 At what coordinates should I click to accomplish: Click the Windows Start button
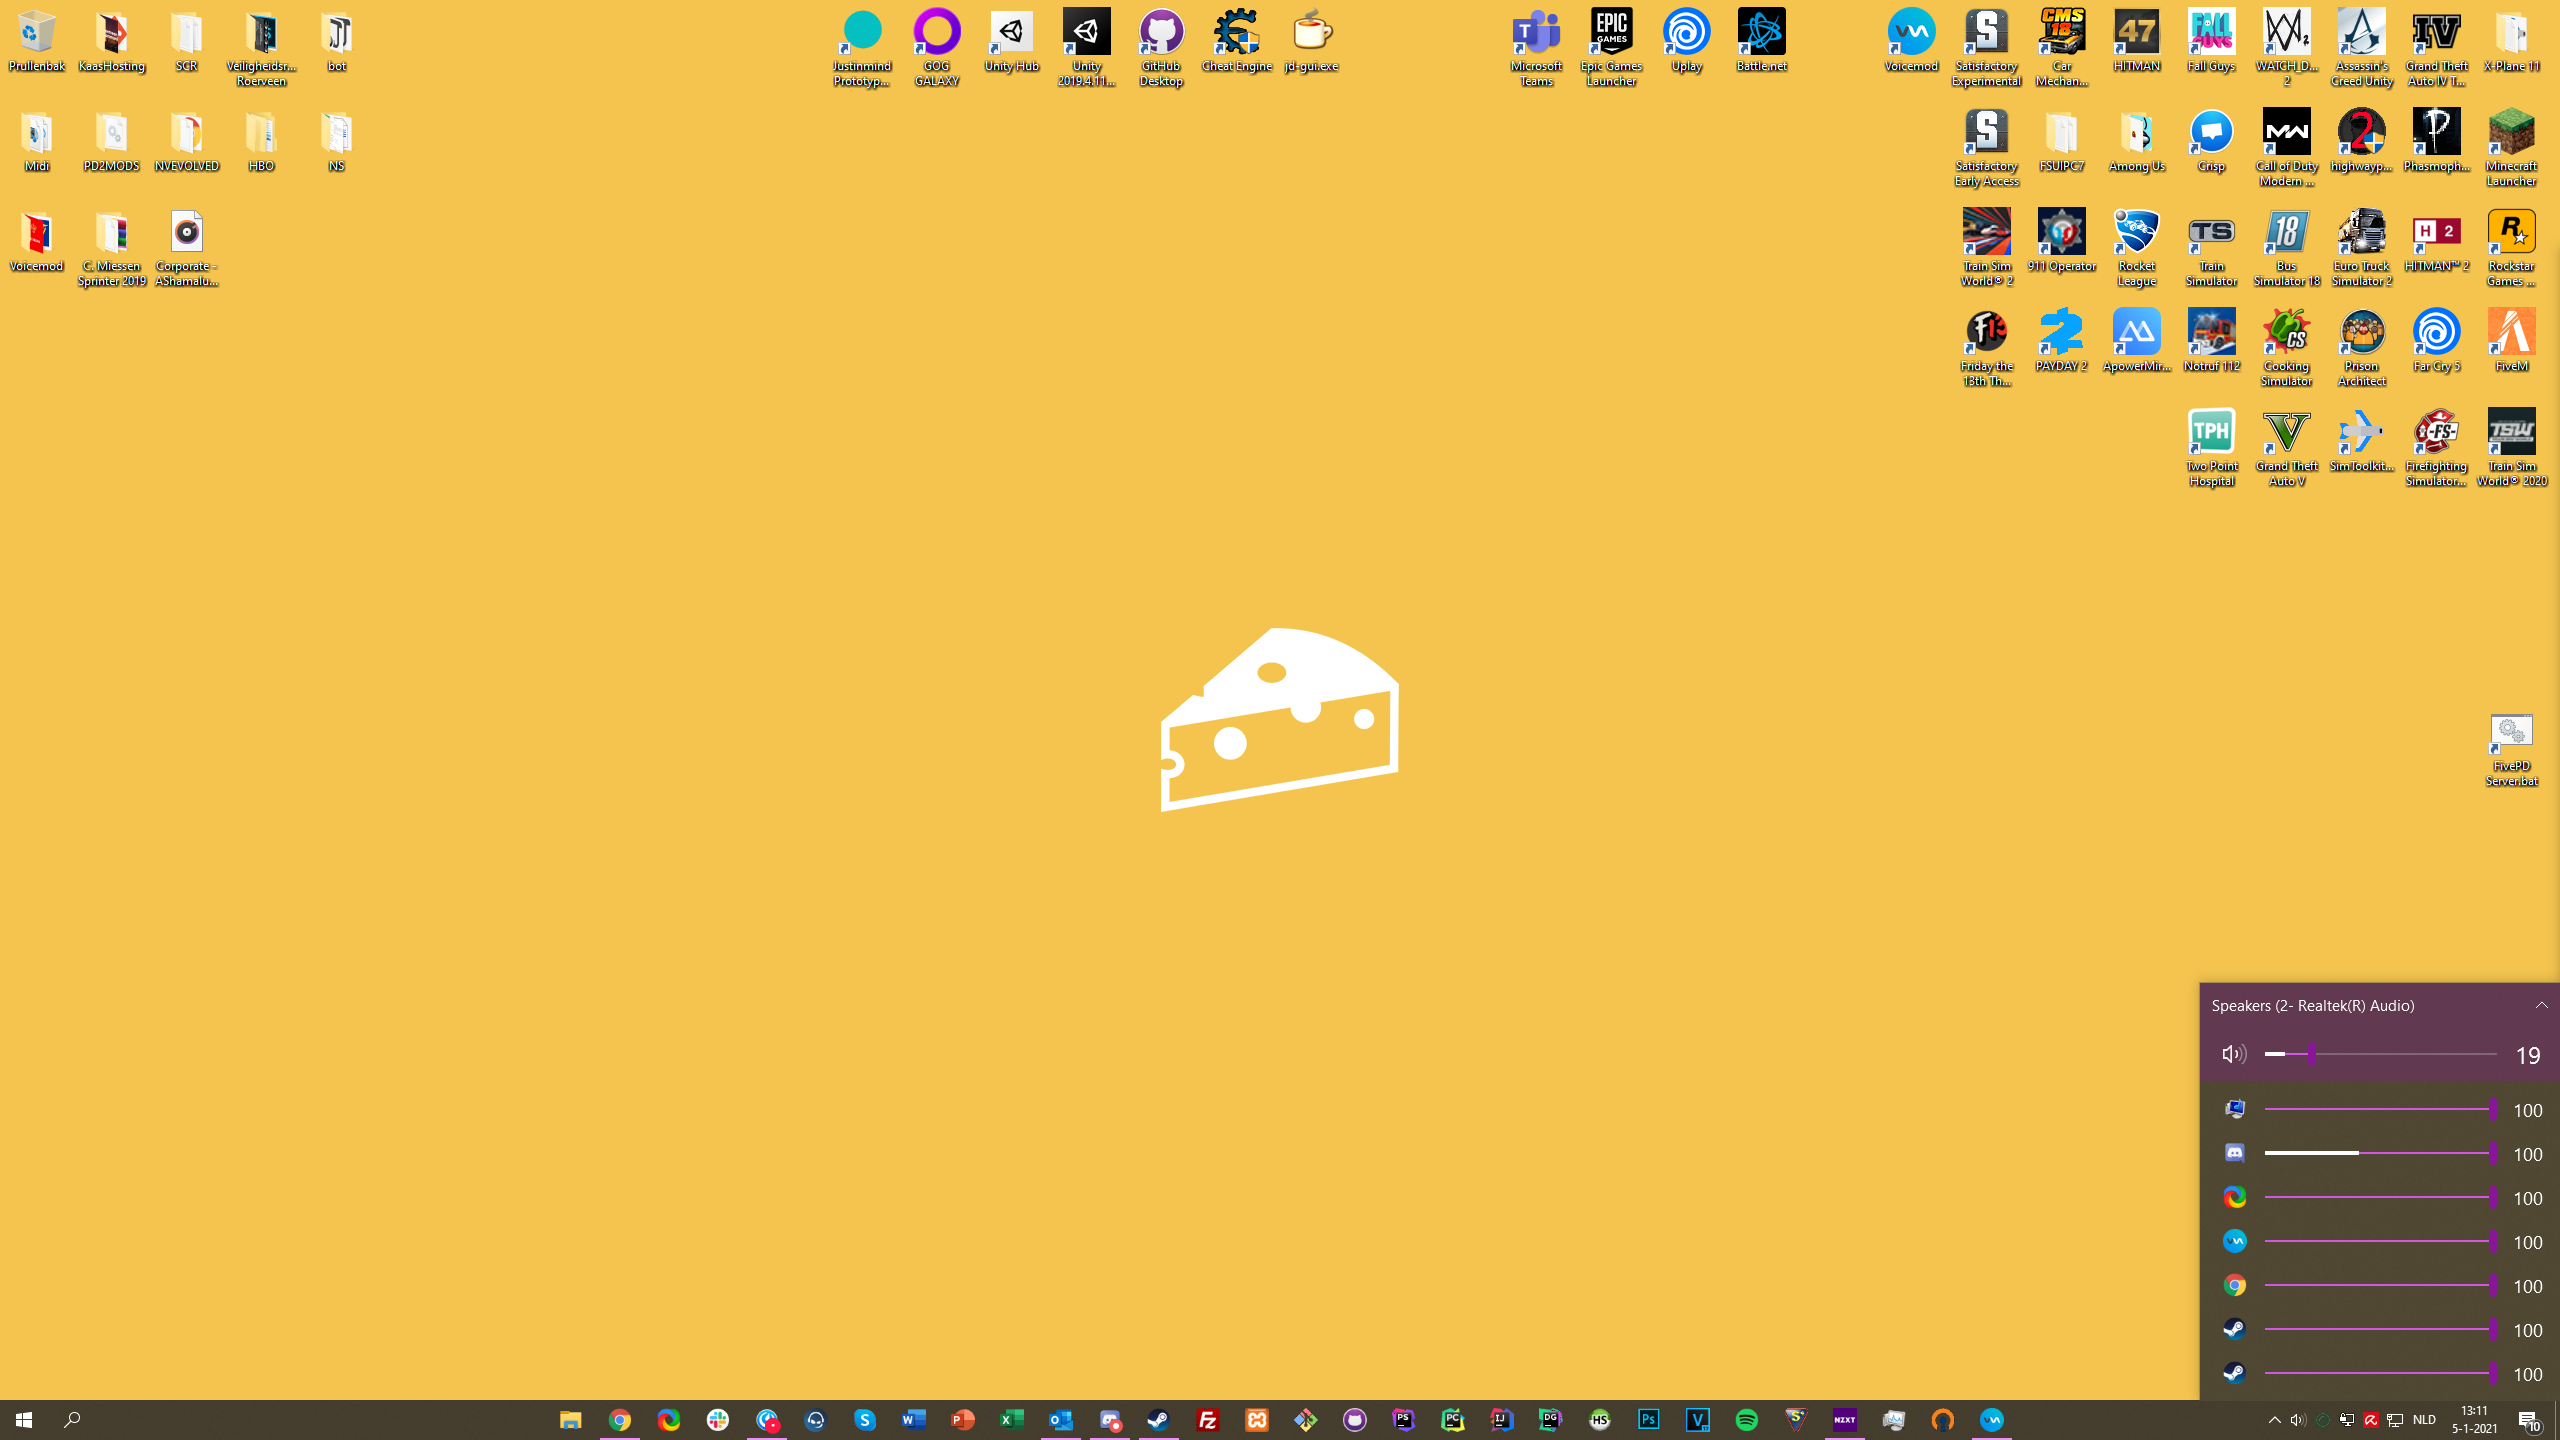24,1419
